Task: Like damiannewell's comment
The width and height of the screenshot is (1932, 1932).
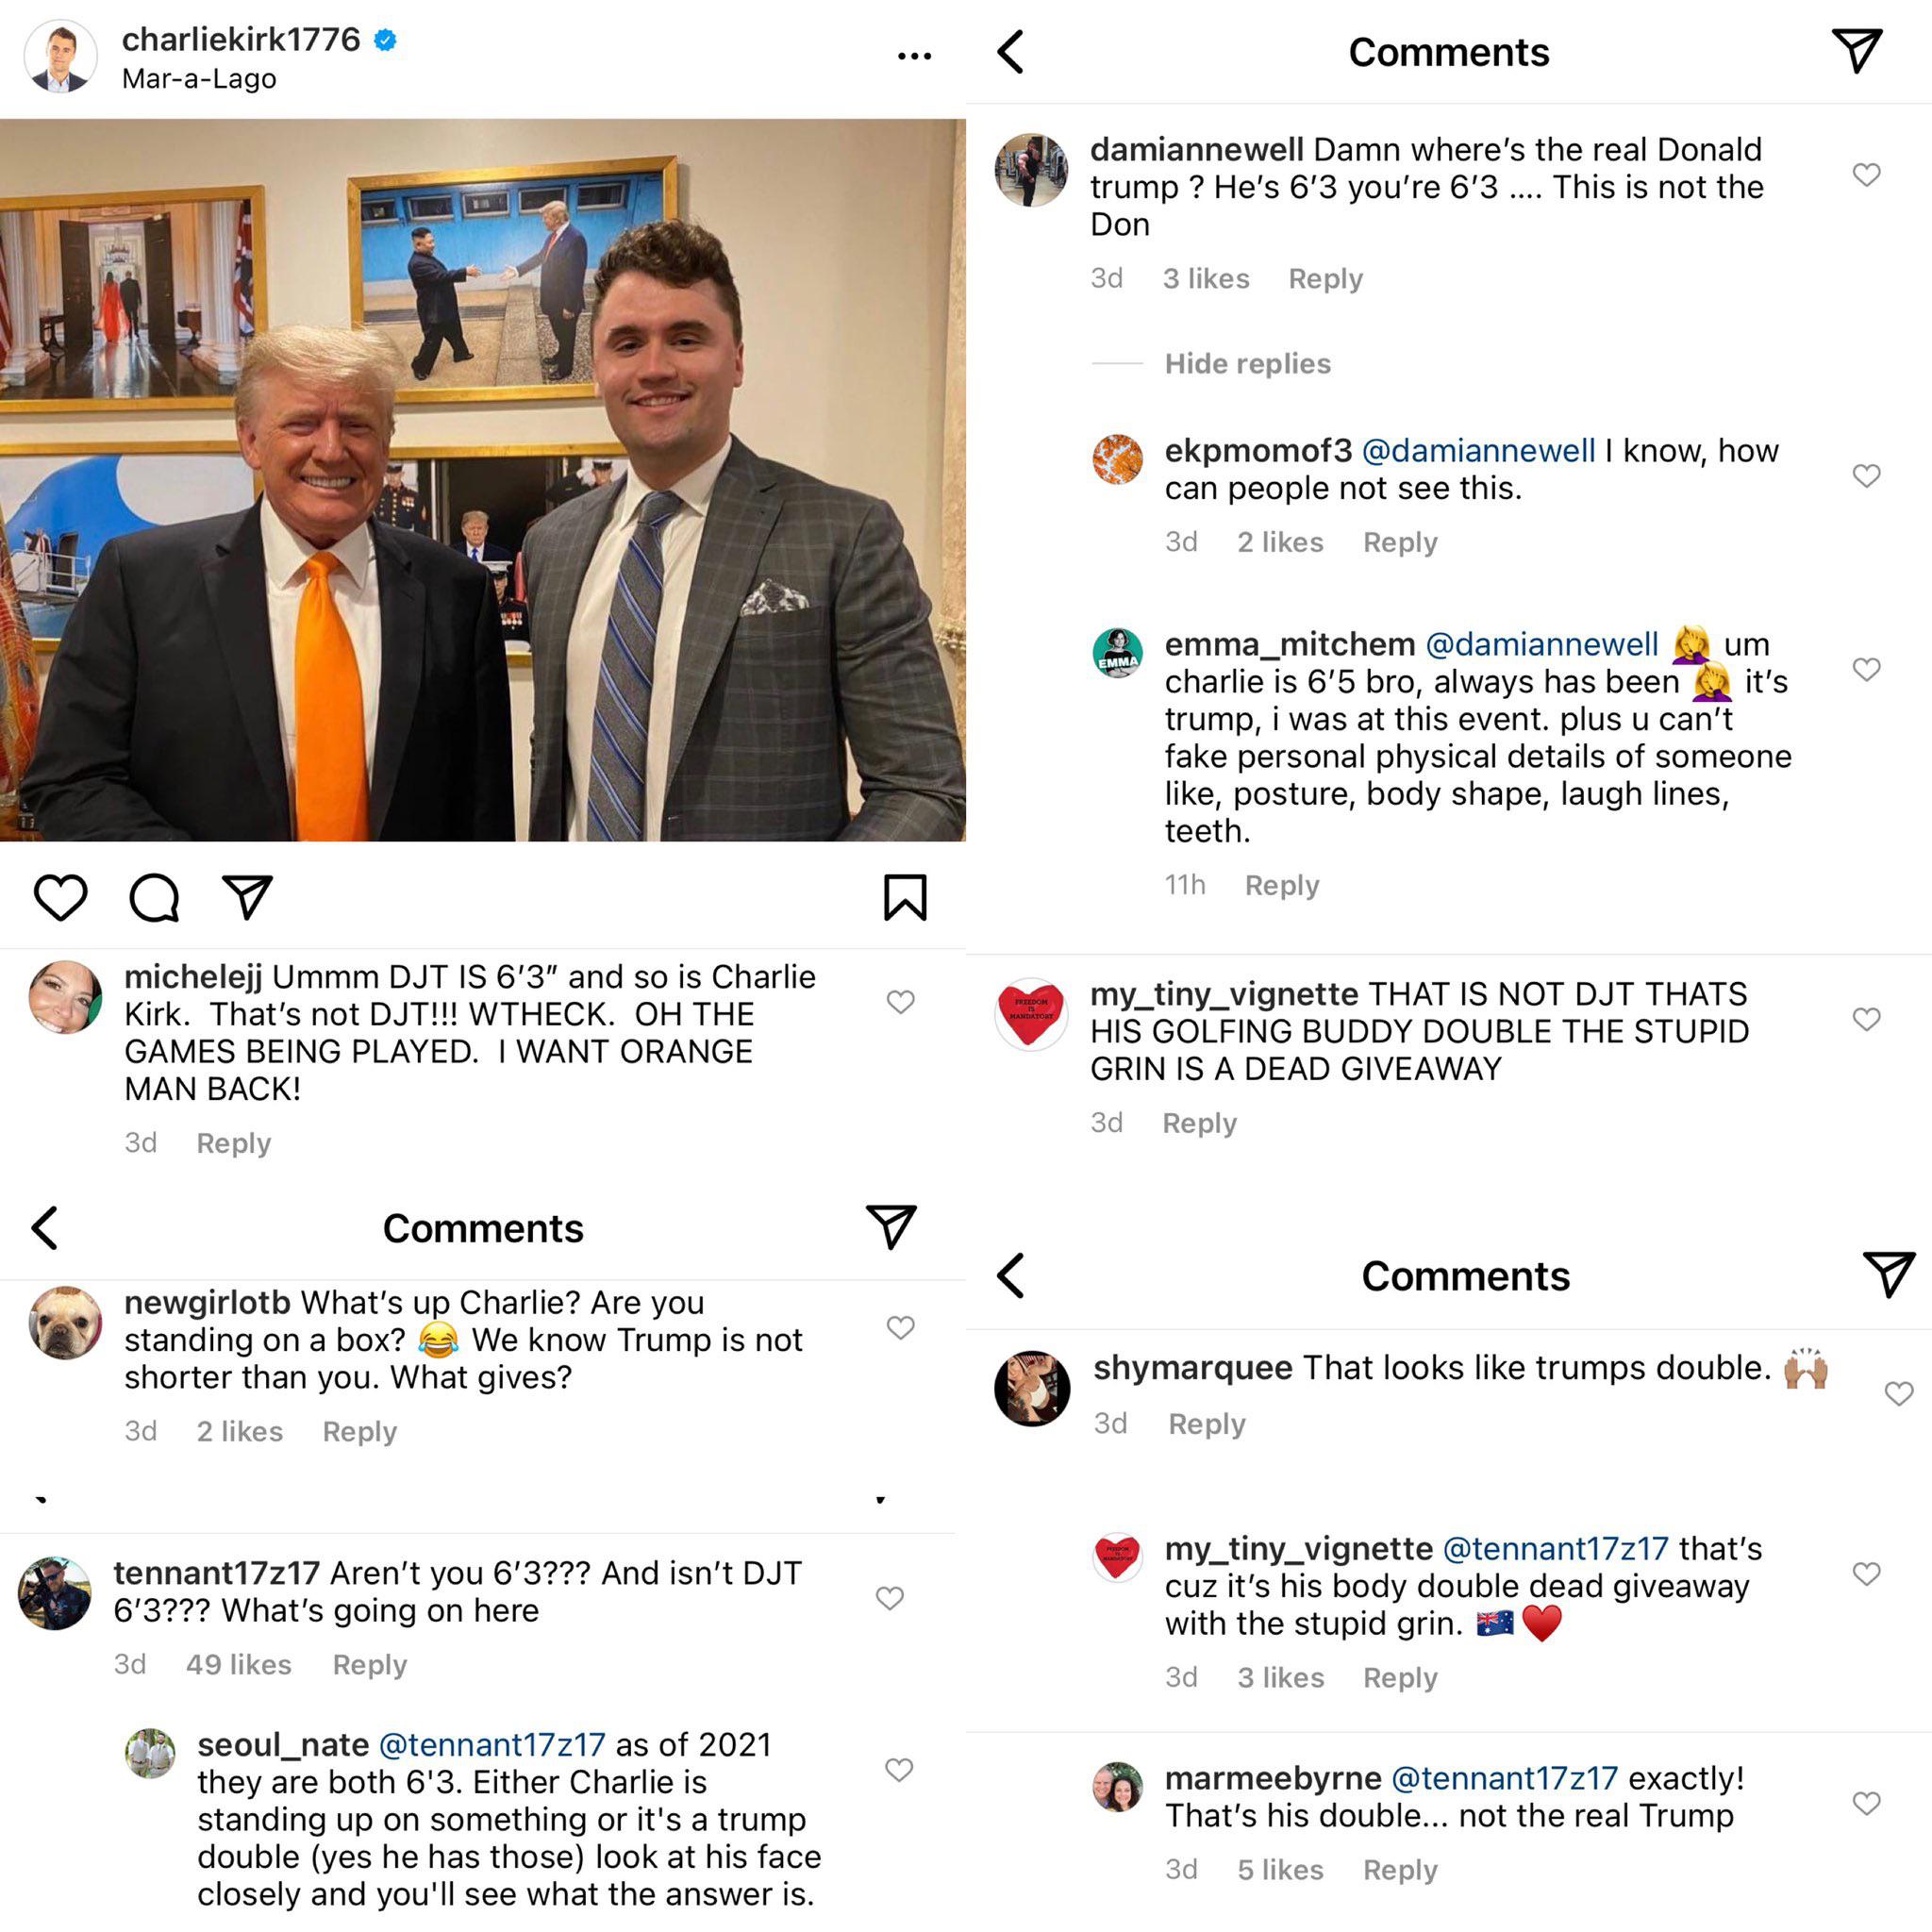Action: [1866, 175]
